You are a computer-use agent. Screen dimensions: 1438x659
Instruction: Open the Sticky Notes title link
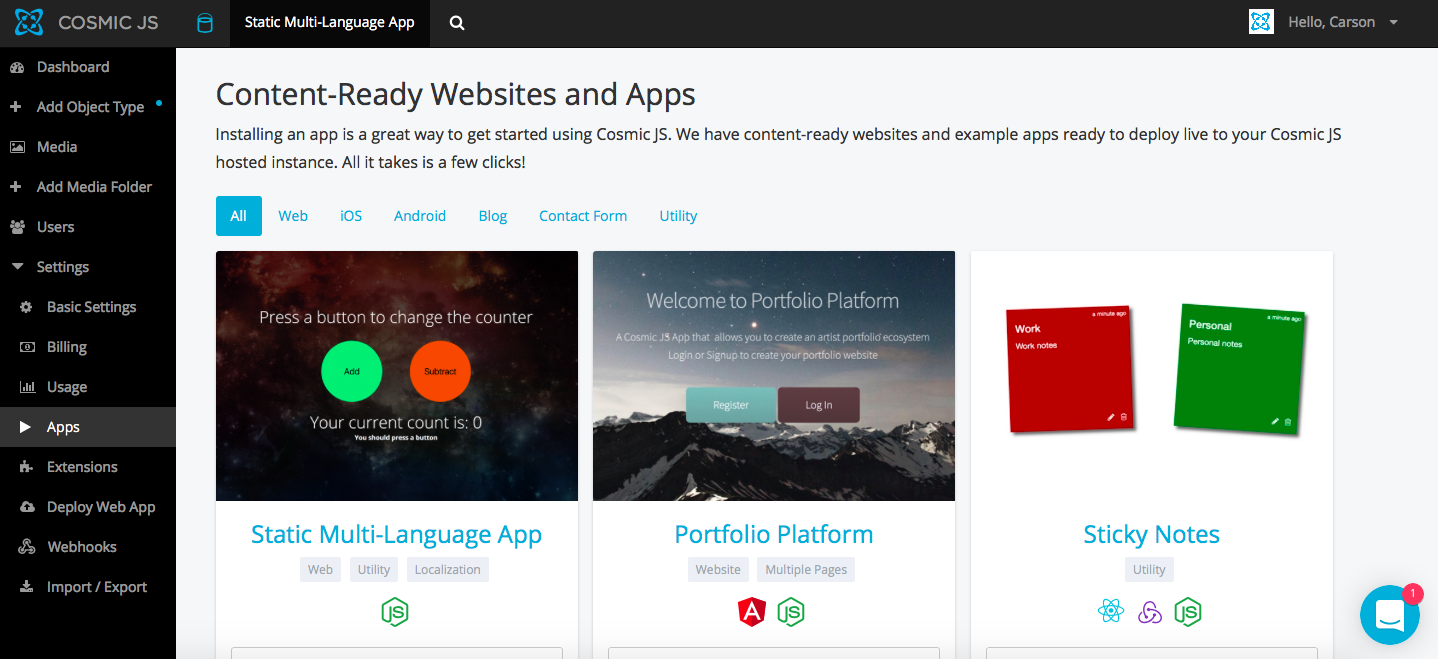coord(1152,535)
